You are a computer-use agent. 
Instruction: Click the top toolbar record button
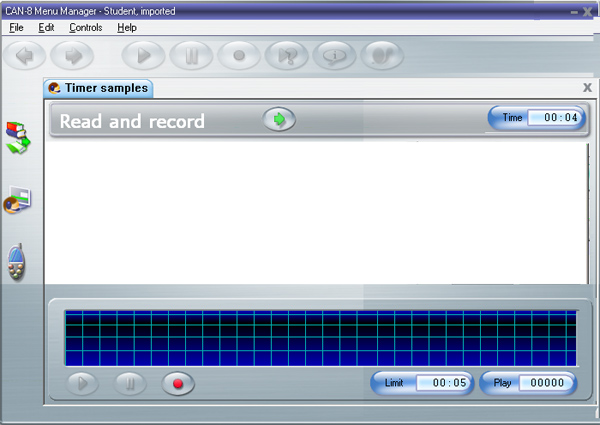click(239, 56)
